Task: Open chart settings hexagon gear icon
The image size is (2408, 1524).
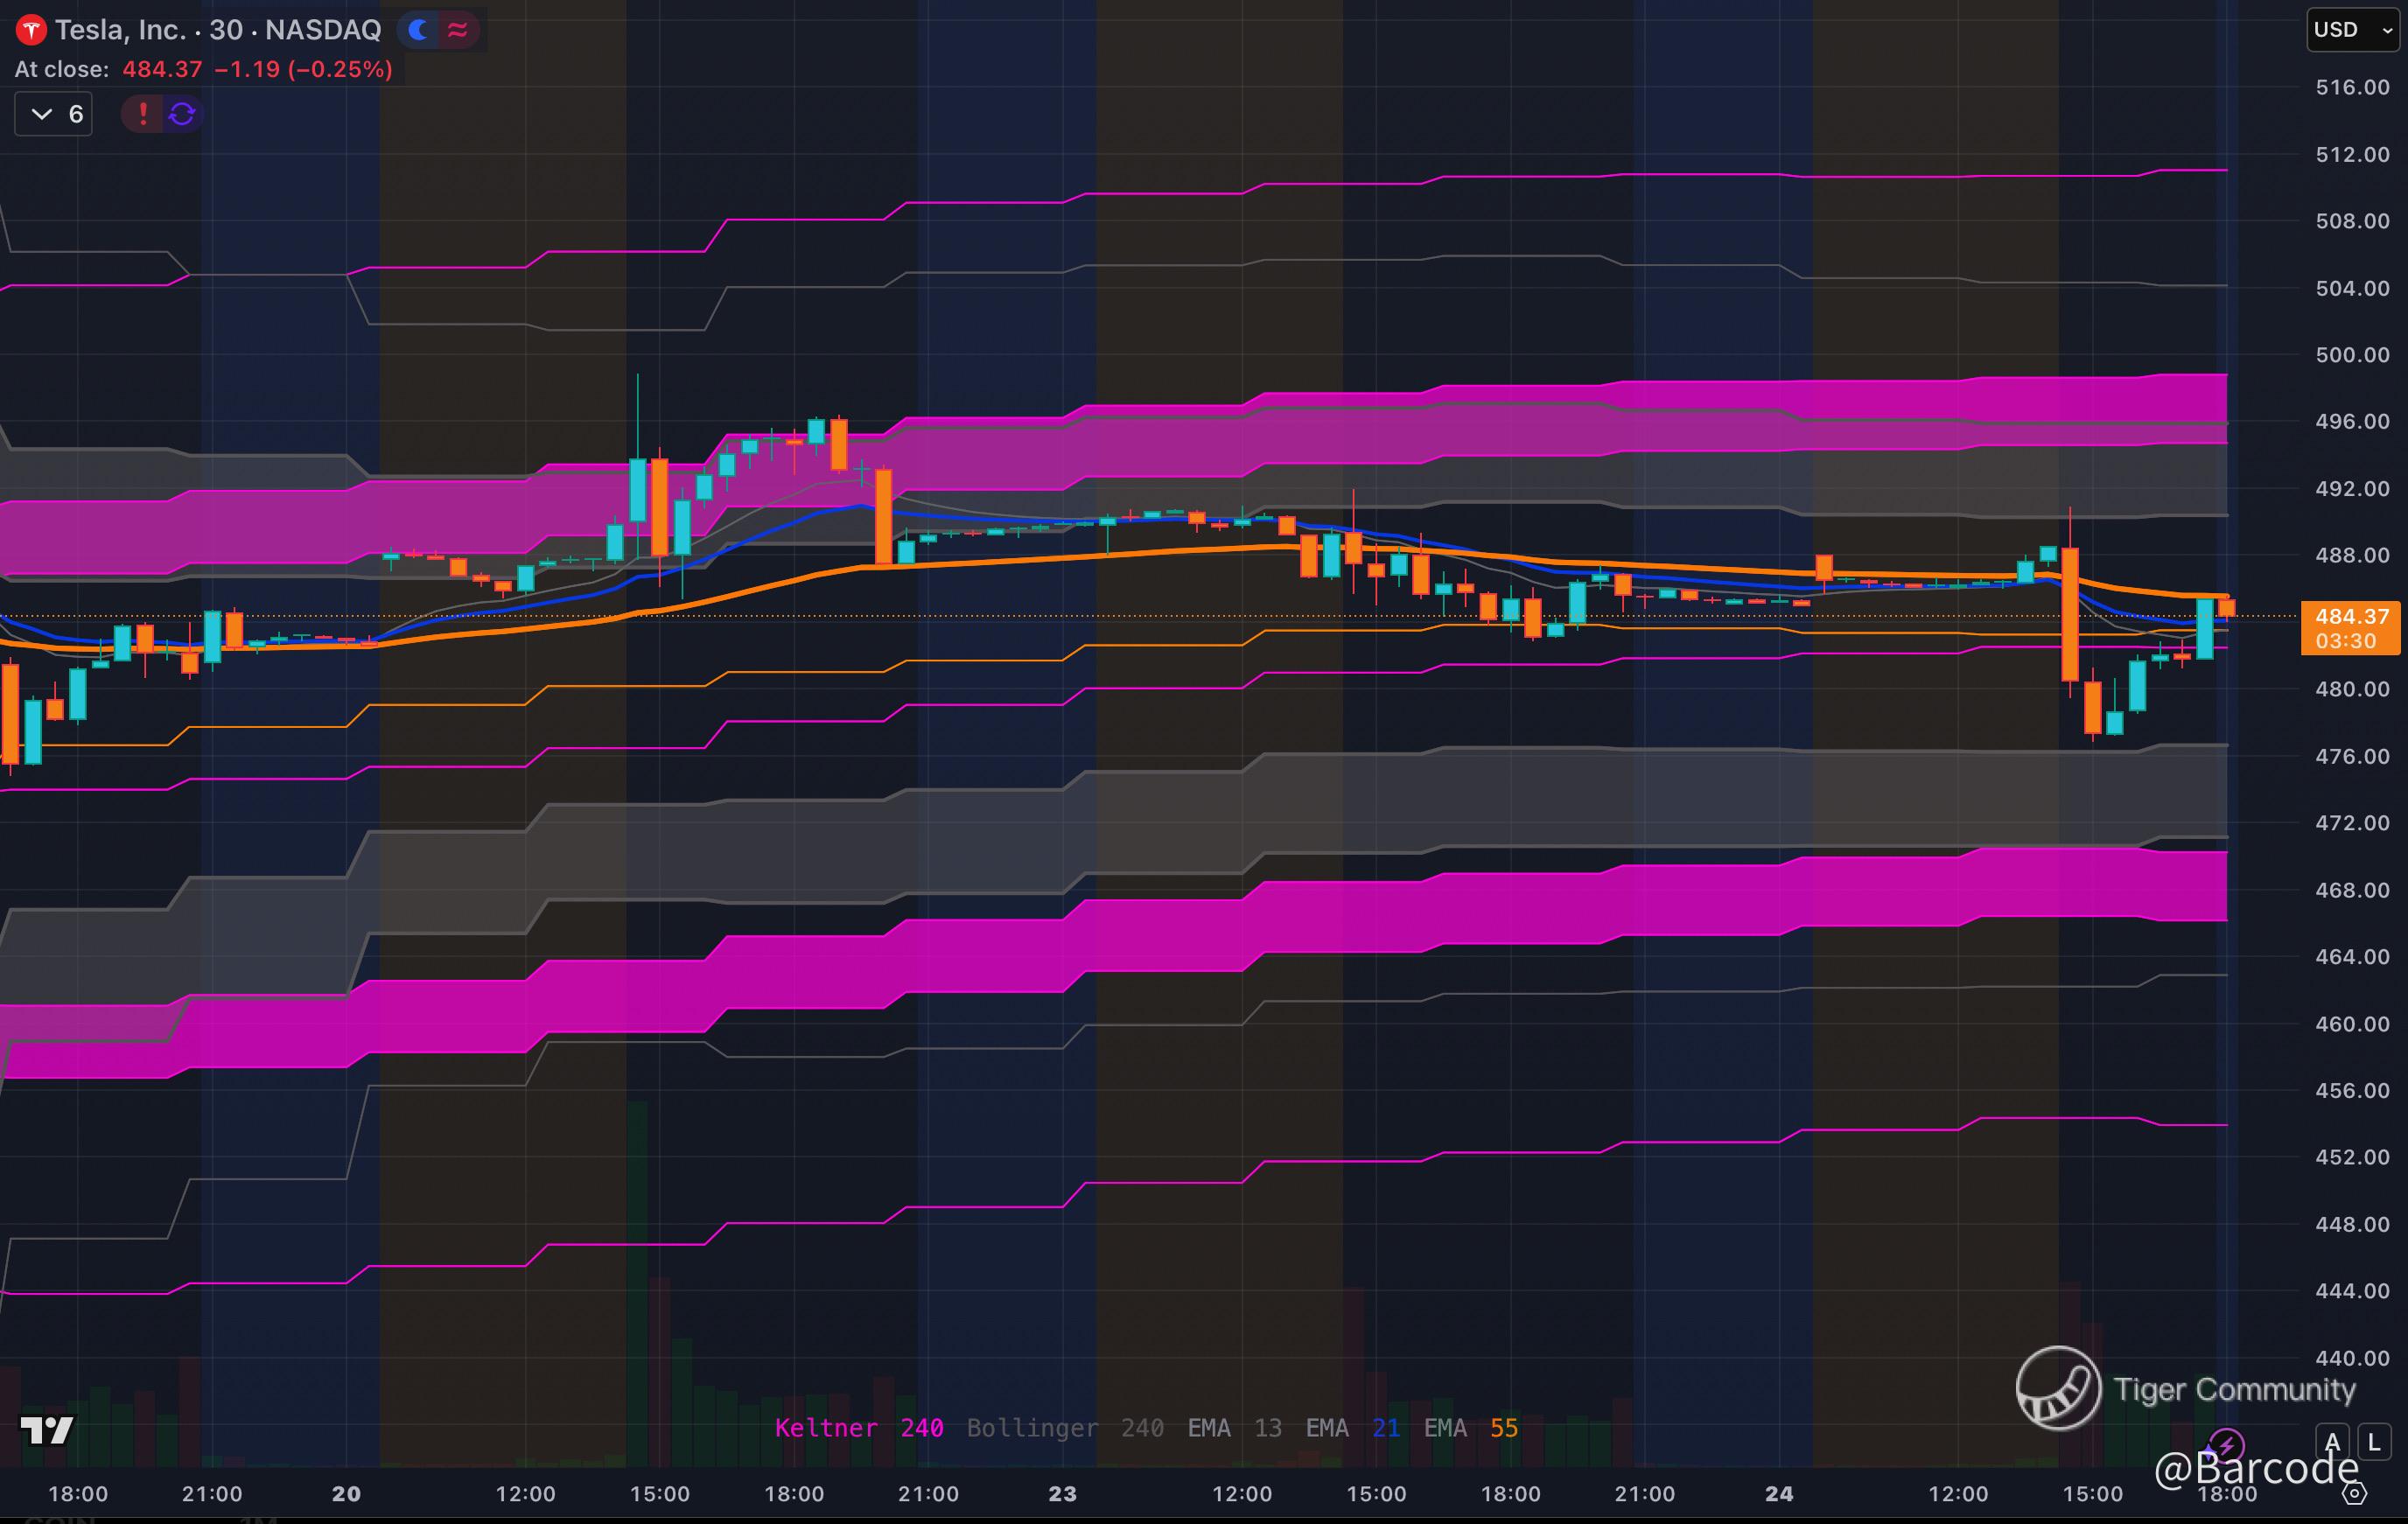Action: point(2355,1494)
